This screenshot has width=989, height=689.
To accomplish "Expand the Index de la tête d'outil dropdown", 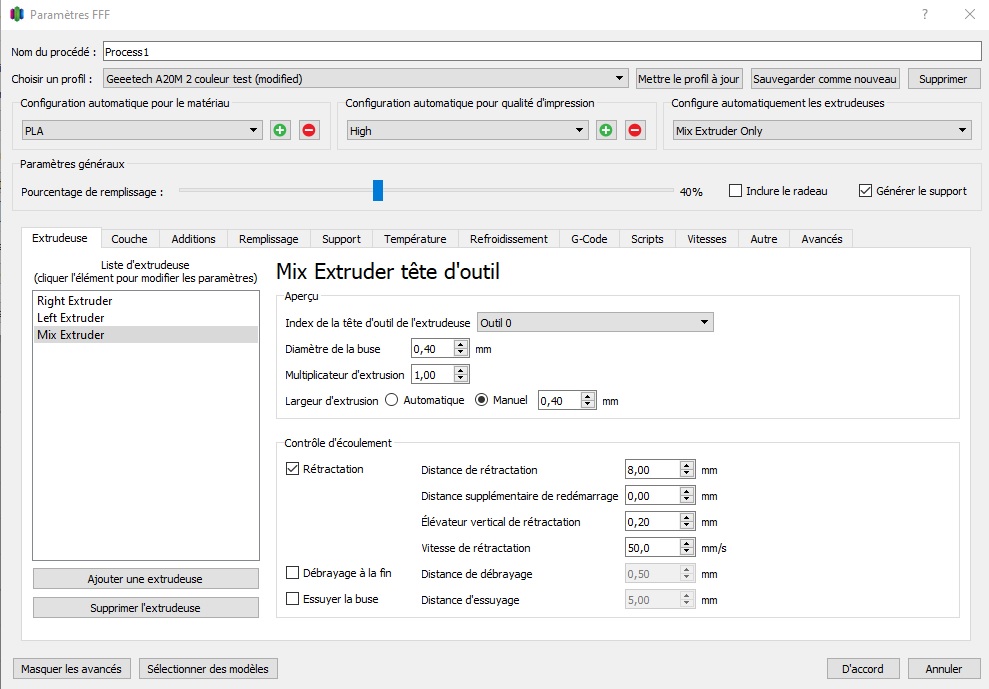I will [595, 322].
